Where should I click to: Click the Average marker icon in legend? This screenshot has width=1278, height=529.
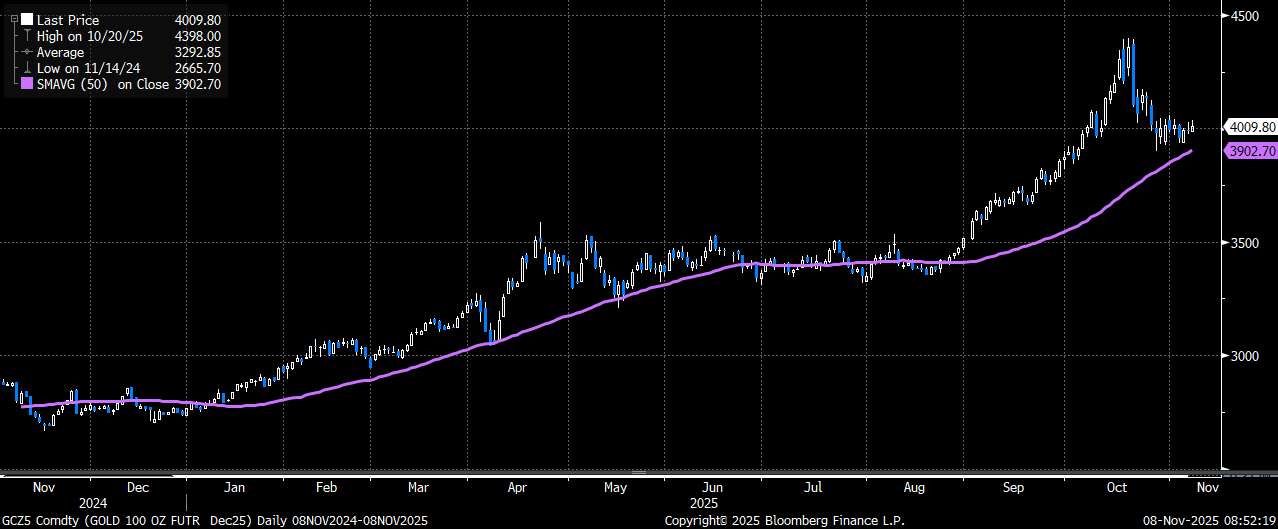point(26,52)
